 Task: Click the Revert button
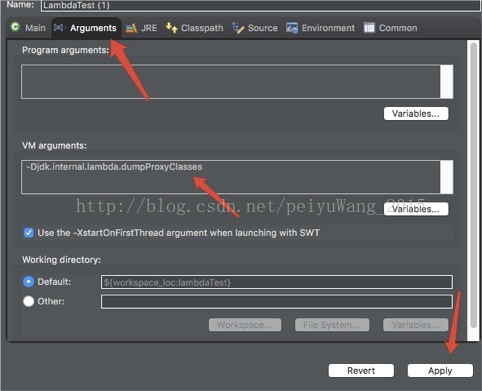[x=361, y=371]
